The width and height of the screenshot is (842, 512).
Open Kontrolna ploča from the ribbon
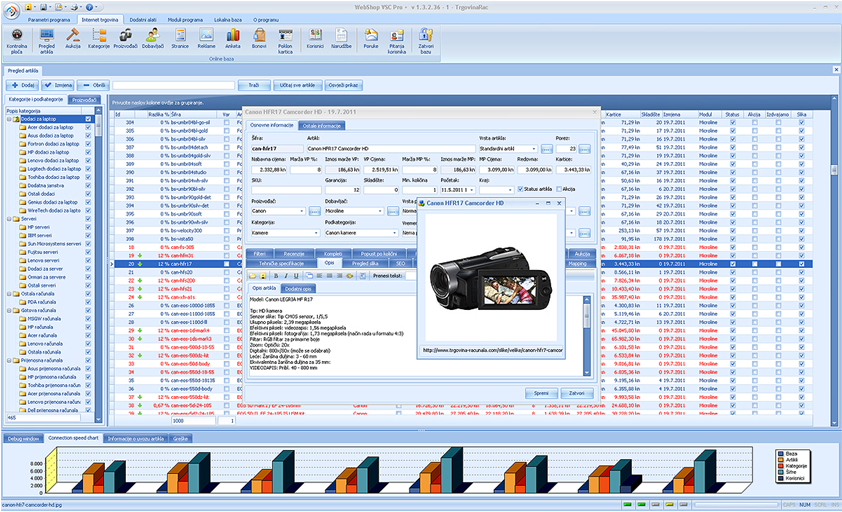(17, 41)
